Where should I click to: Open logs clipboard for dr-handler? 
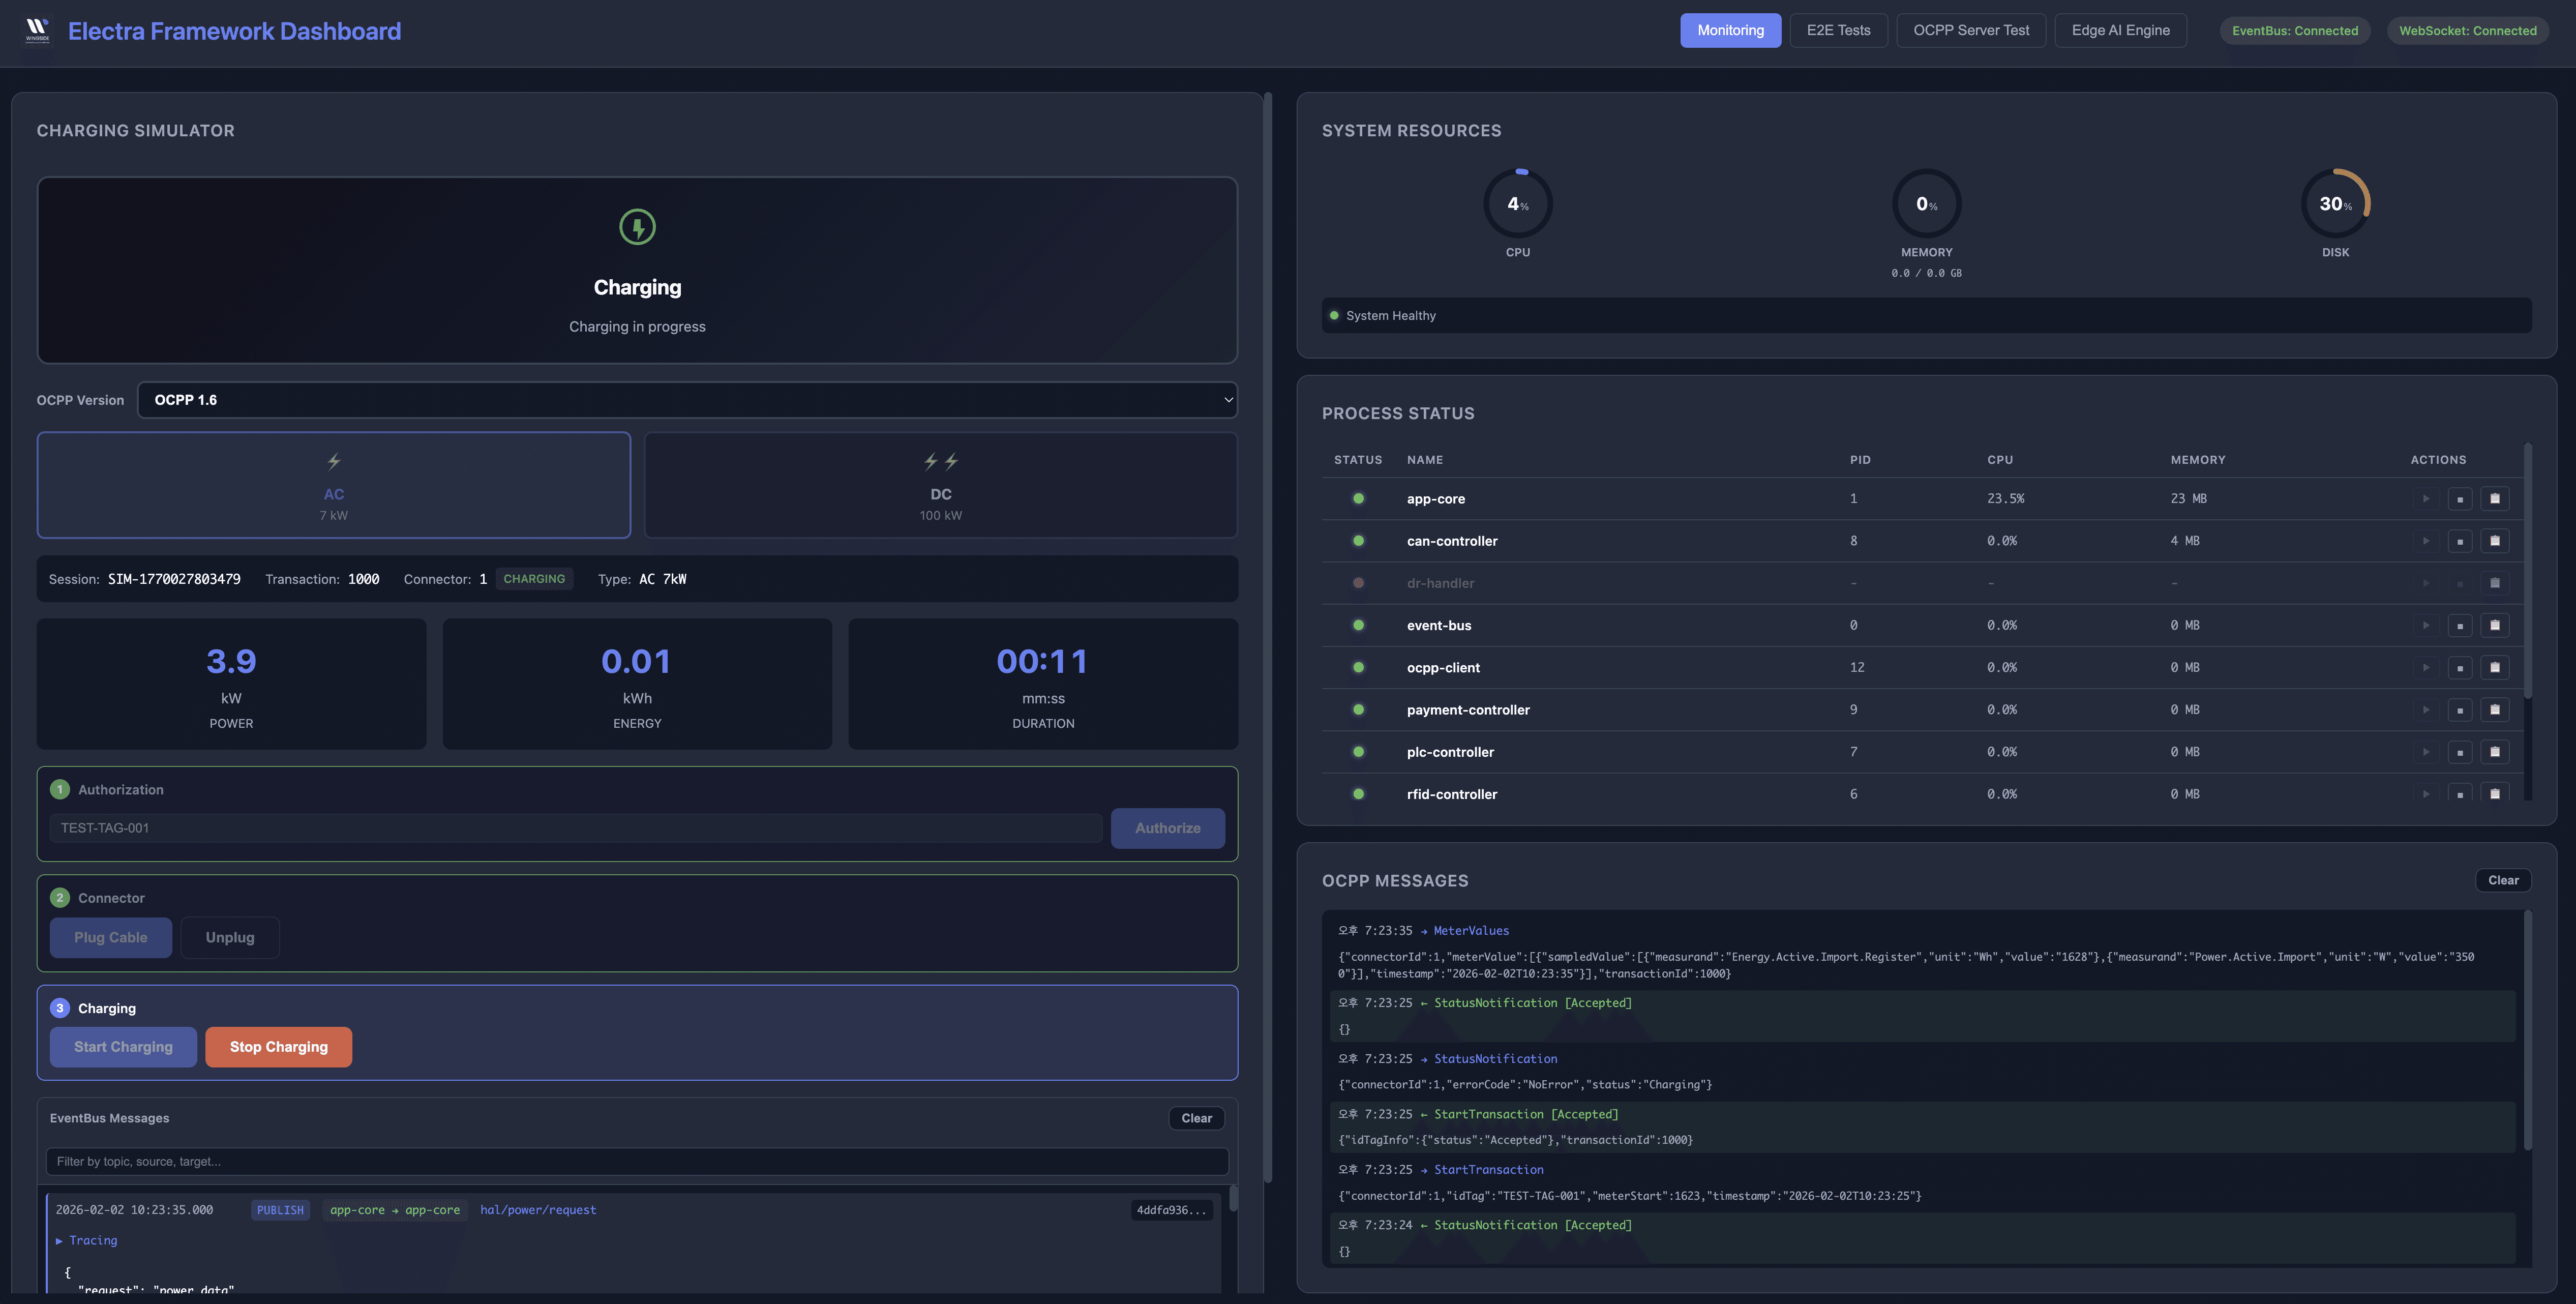point(2494,583)
